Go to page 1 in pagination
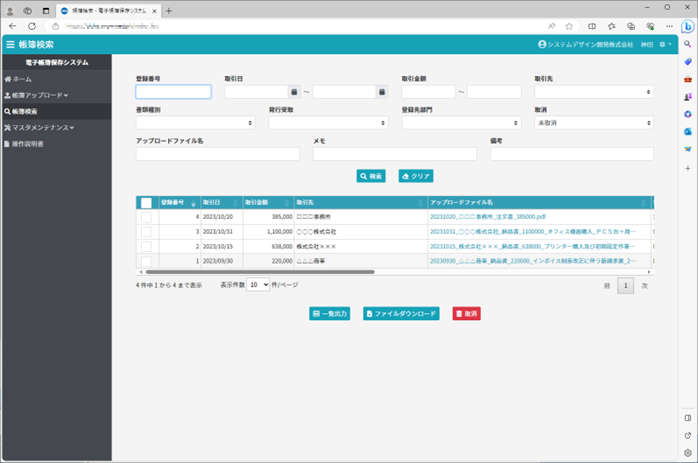Image resolution: width=698 pixels, height=463 pixels. point(625,286)
